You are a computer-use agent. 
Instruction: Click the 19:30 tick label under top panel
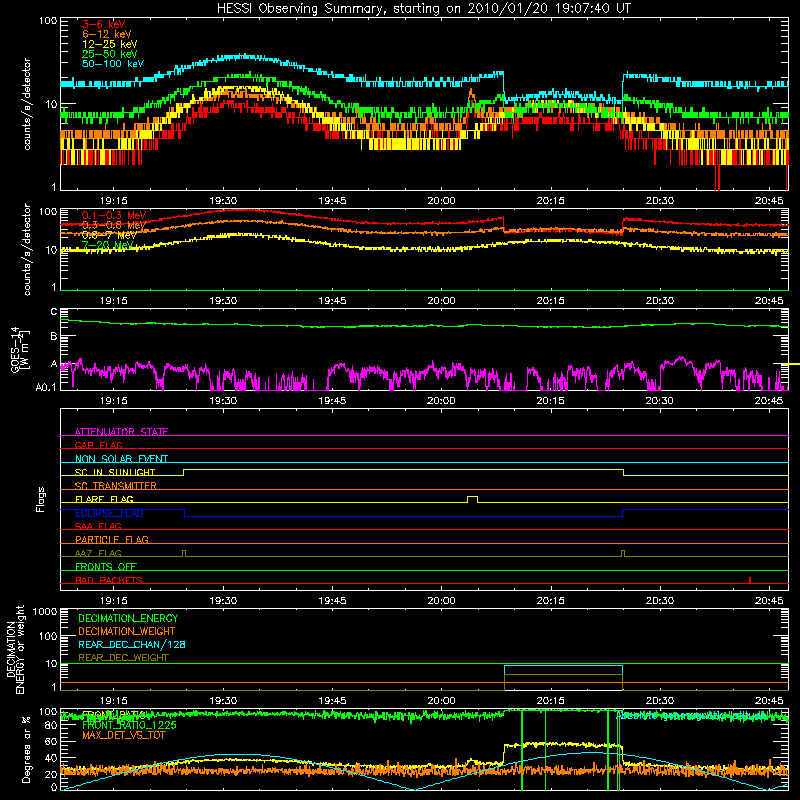[x=223, y=201]
